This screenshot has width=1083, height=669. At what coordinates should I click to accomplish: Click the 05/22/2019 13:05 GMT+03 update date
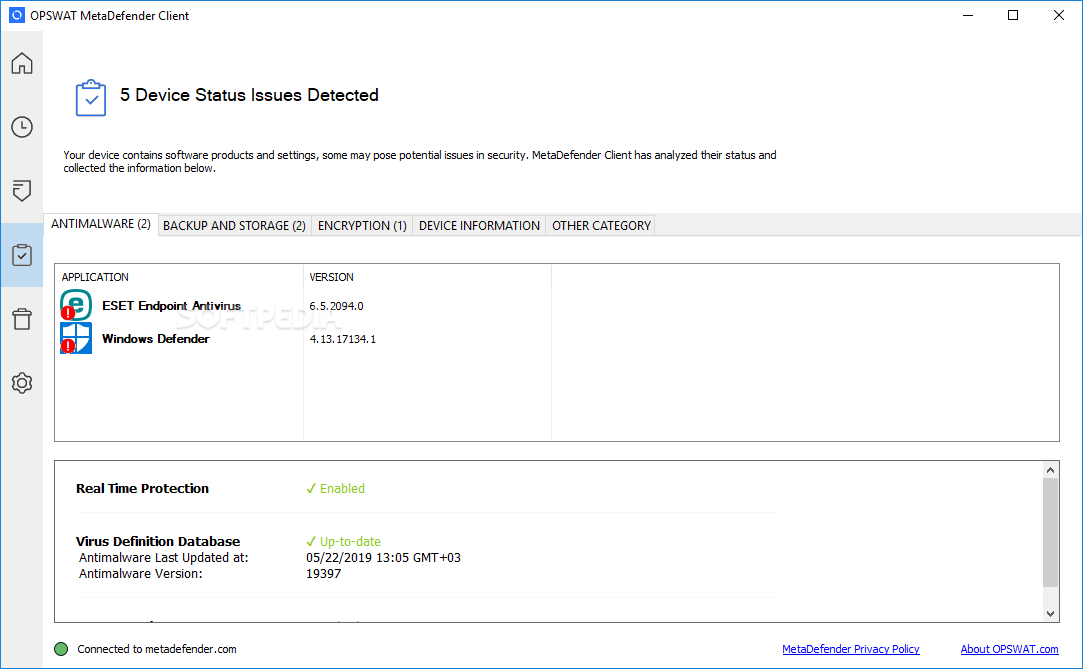pyautogui.click(x=383, y=558)
